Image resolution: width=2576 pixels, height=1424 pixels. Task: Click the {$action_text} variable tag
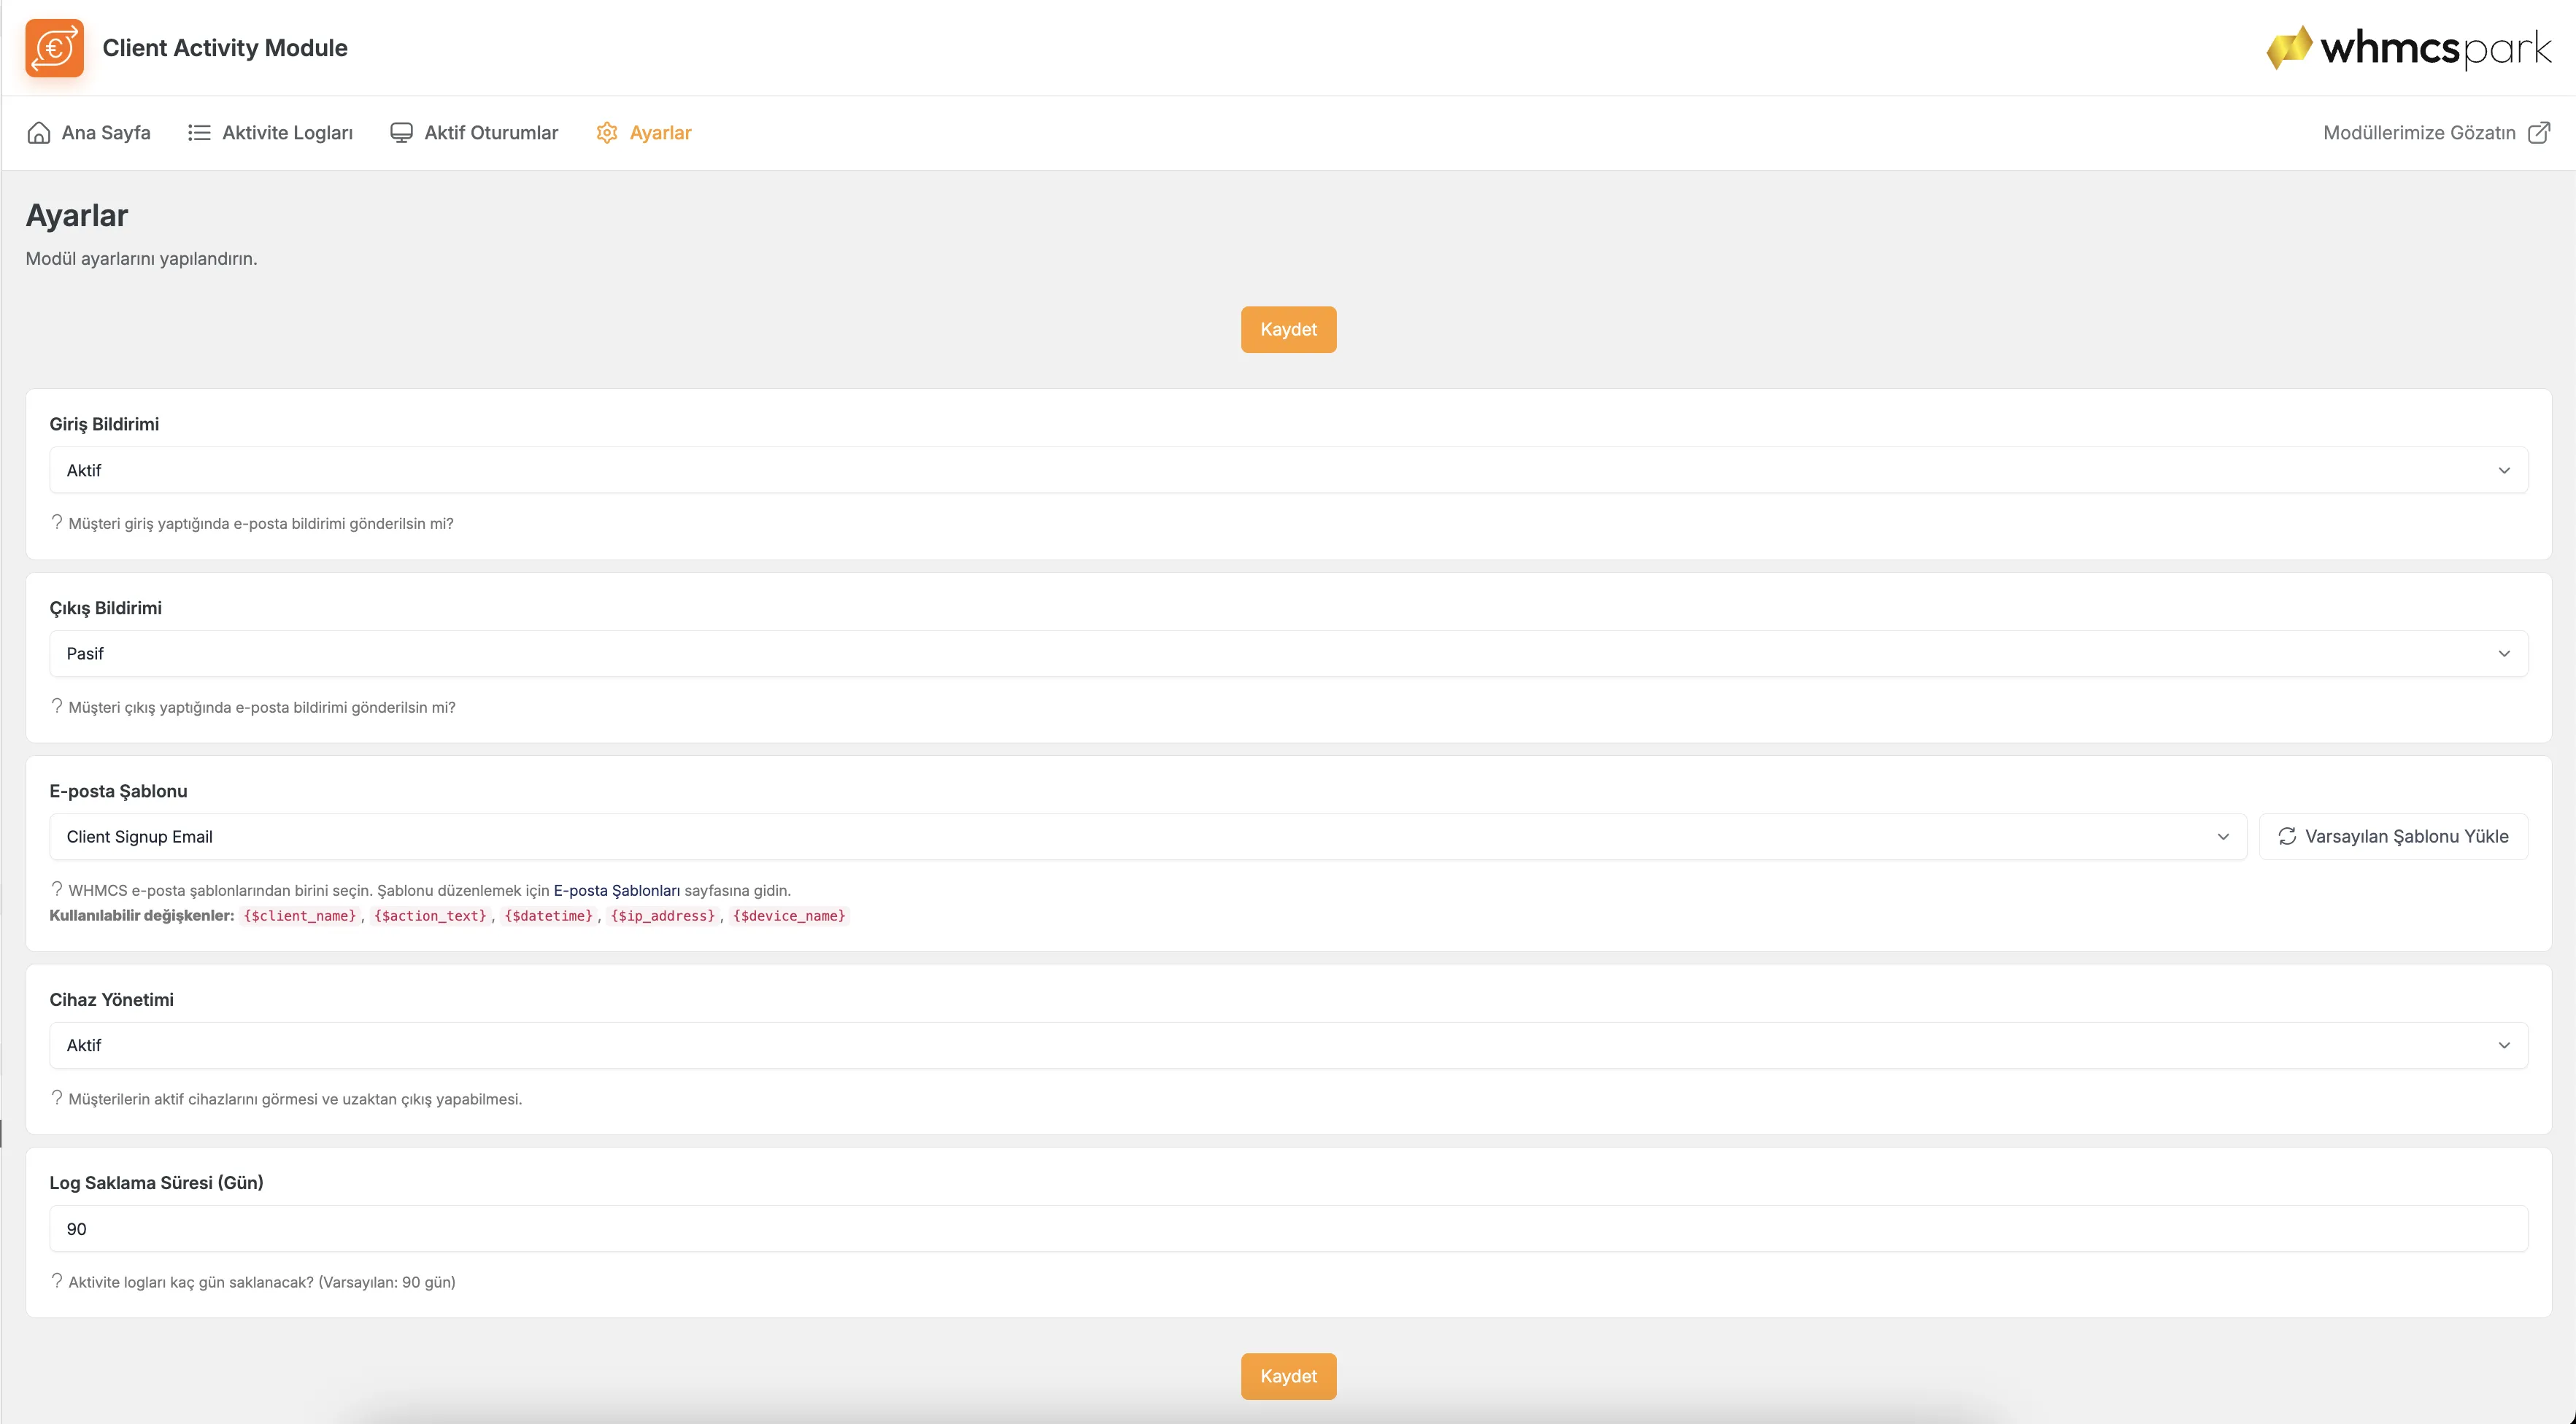pos(430,915)
